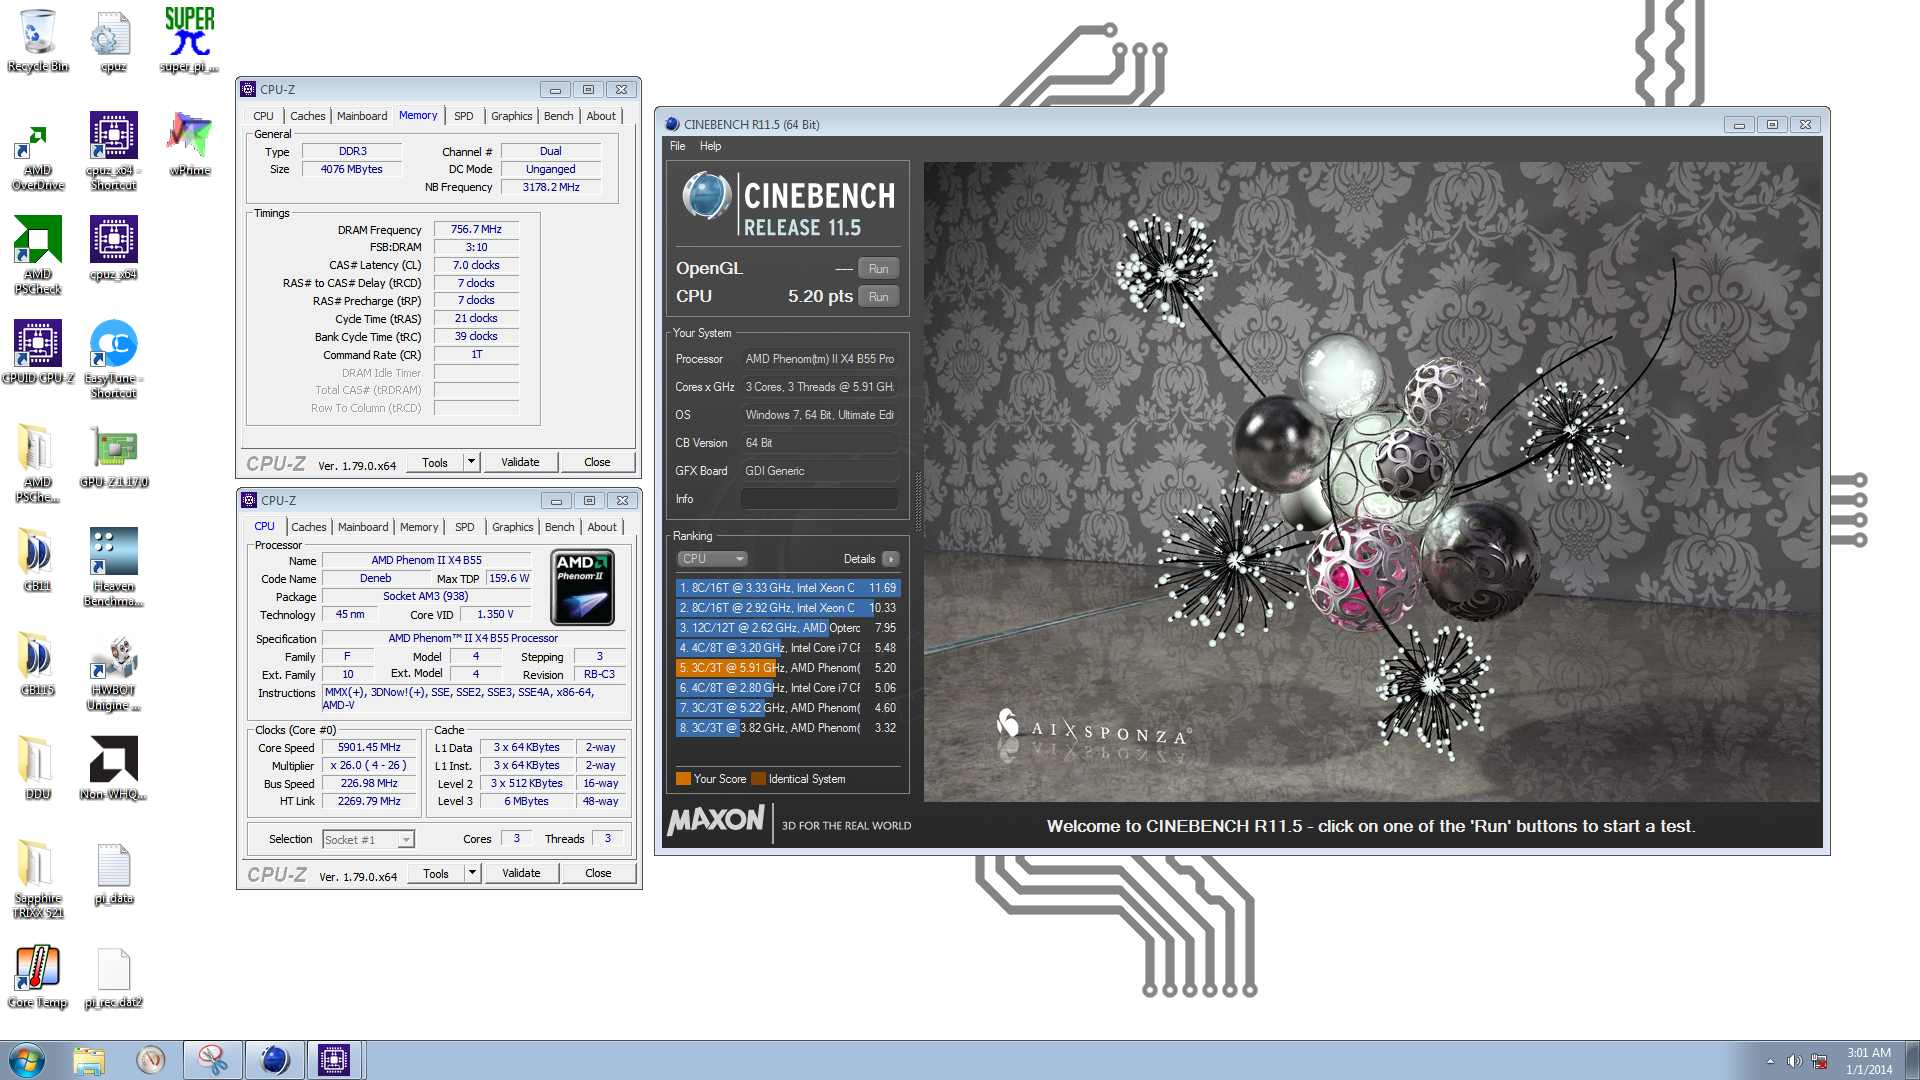Expand Tools dropdown arrow in bottom CPU-Z window

tap(472, 873)
